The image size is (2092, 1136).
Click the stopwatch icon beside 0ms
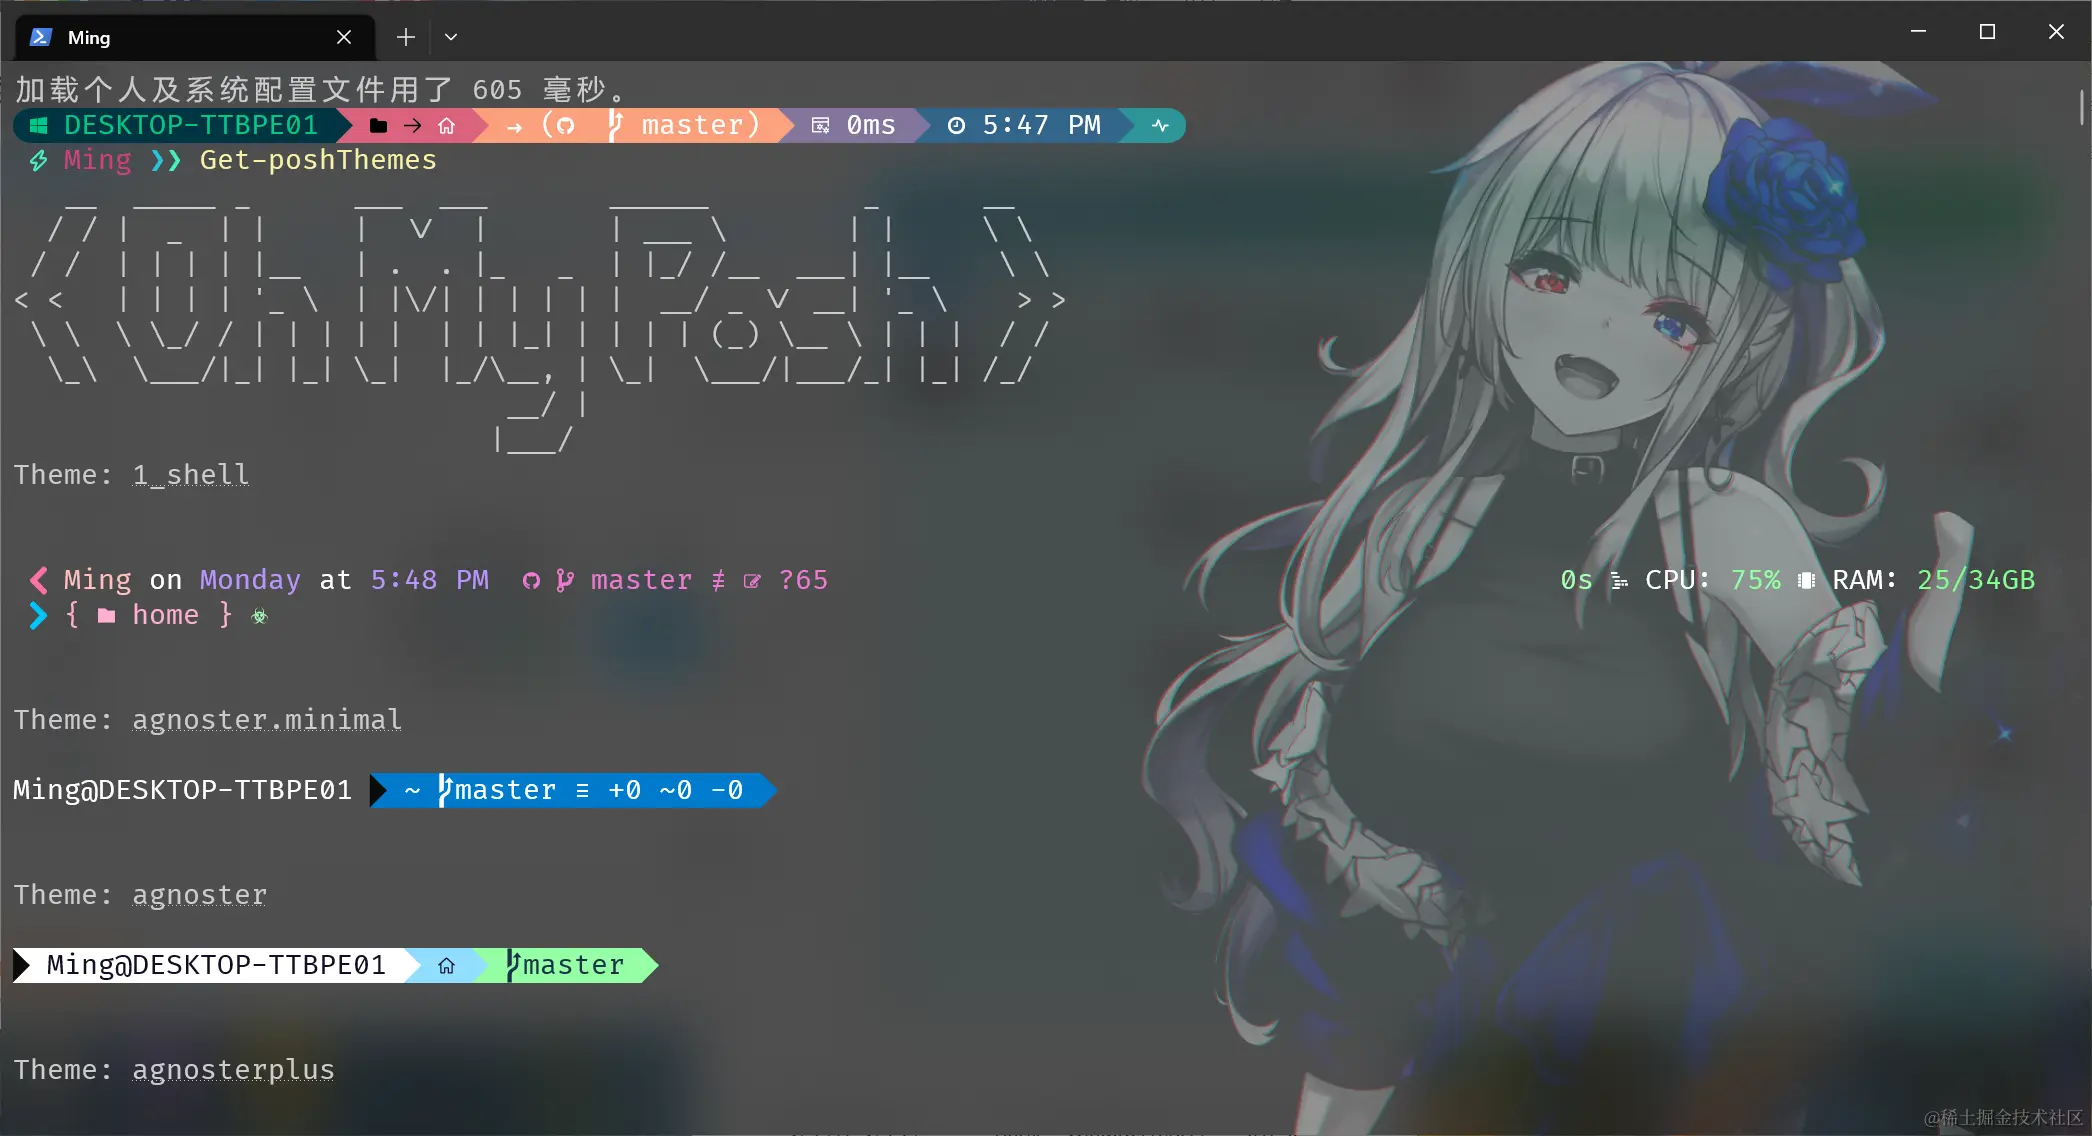point(820,125)
